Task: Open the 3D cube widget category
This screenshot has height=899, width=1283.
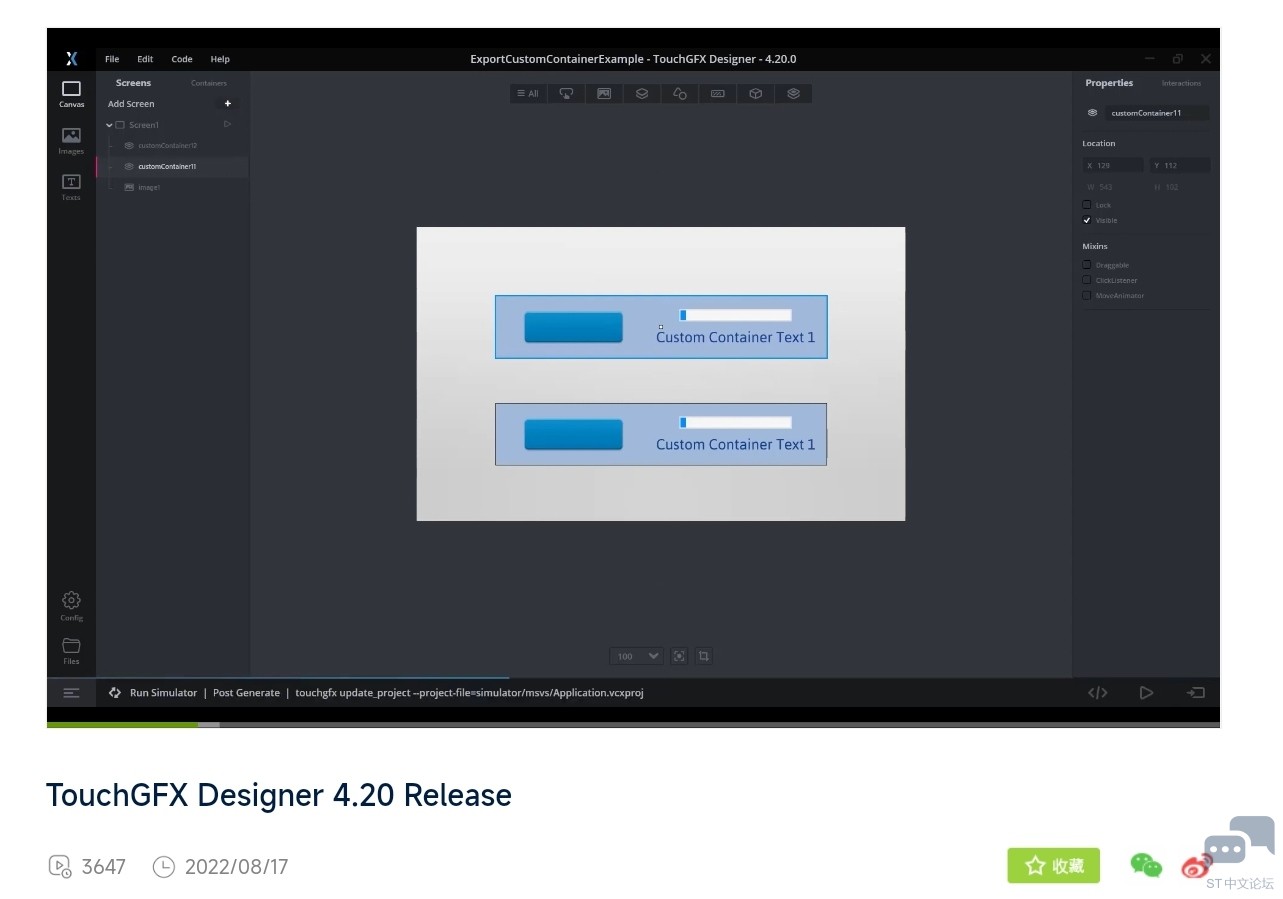Action: tap(756, 94)
